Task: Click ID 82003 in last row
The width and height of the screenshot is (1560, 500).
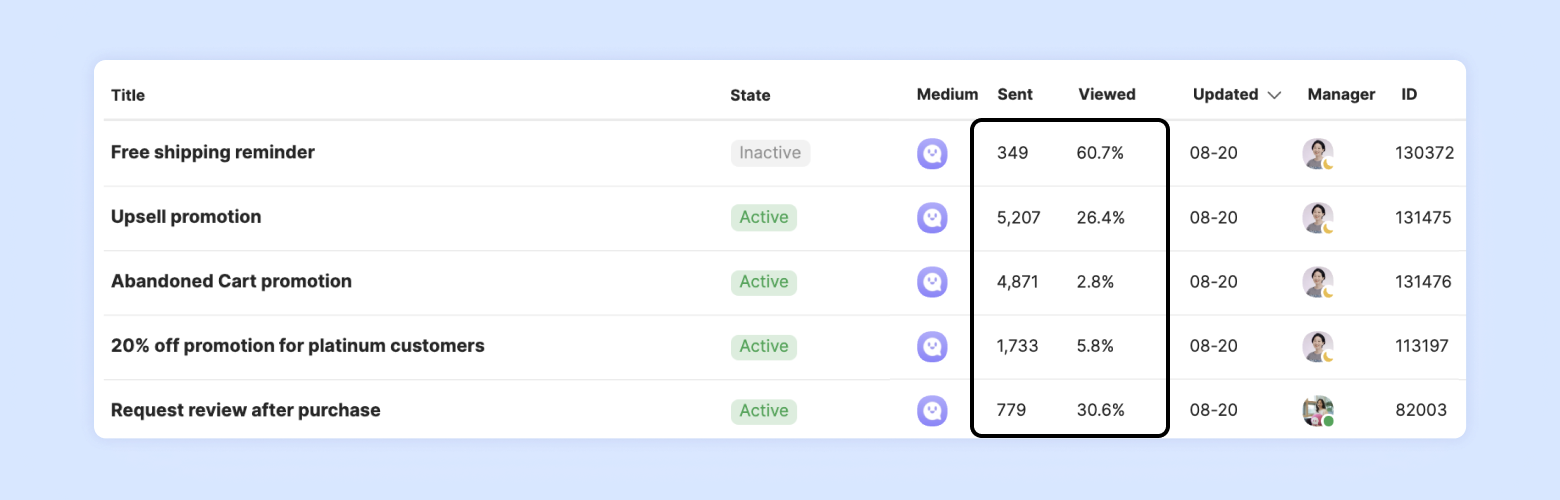Action: click(1421, 411)
